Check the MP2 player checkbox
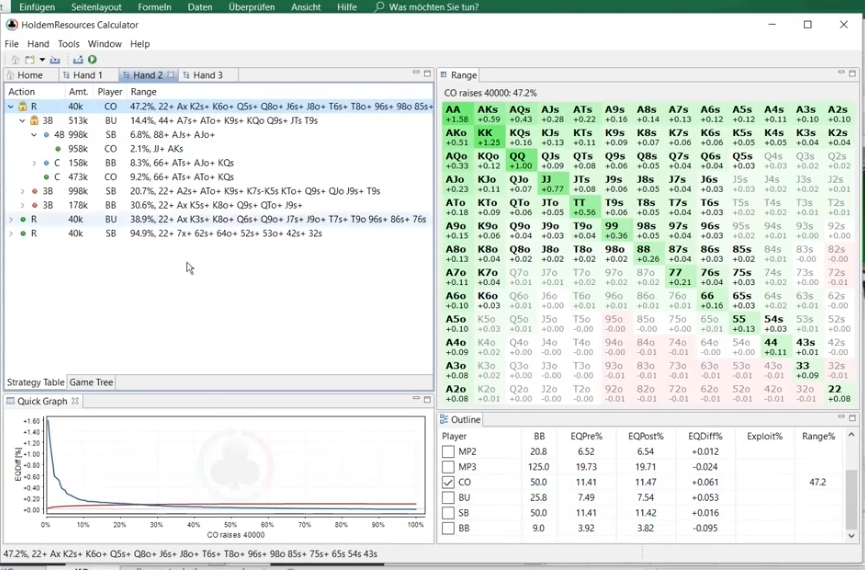Image resolution: width=865 pixels, height=570 pixels. (448, 451)
